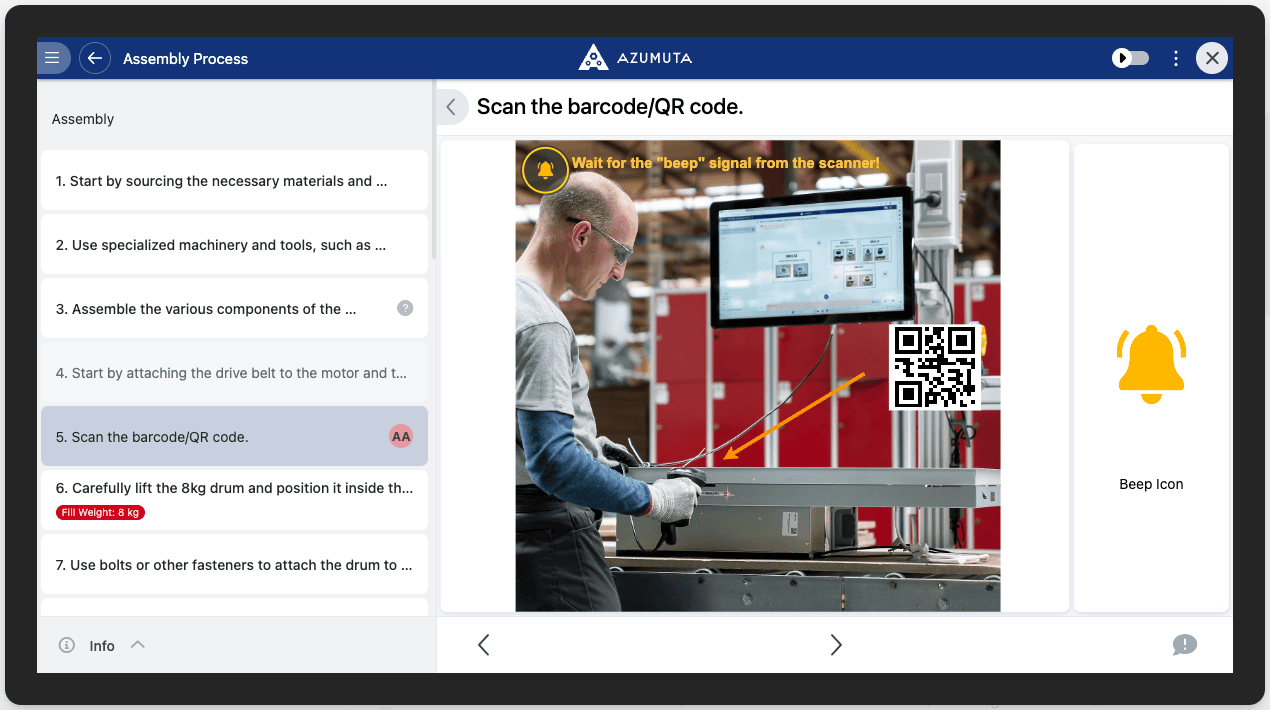
Task: Go to the next step arrow
Action: [x=836, y=645]
